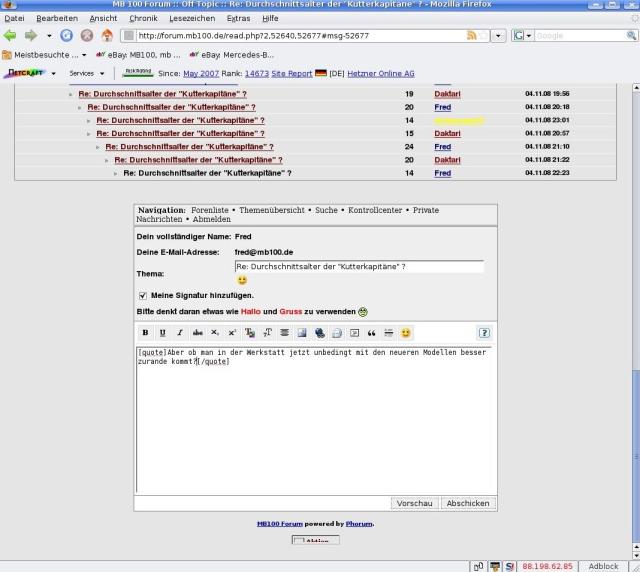Click the strikethrough formatting icon
640x572 pixels.
pyautogui.click(x=197, y=333)
